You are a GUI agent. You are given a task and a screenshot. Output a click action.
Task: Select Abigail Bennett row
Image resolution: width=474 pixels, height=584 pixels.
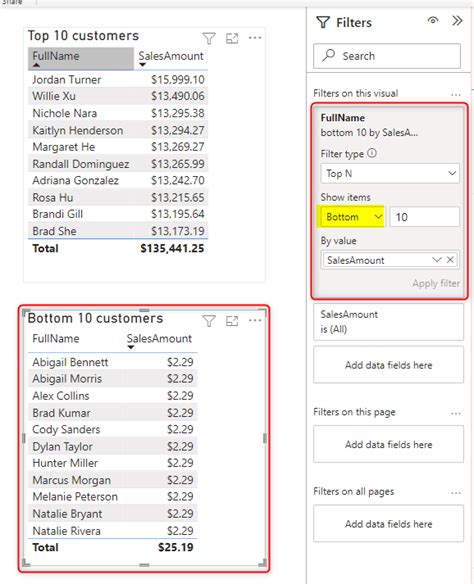(112, 362)
